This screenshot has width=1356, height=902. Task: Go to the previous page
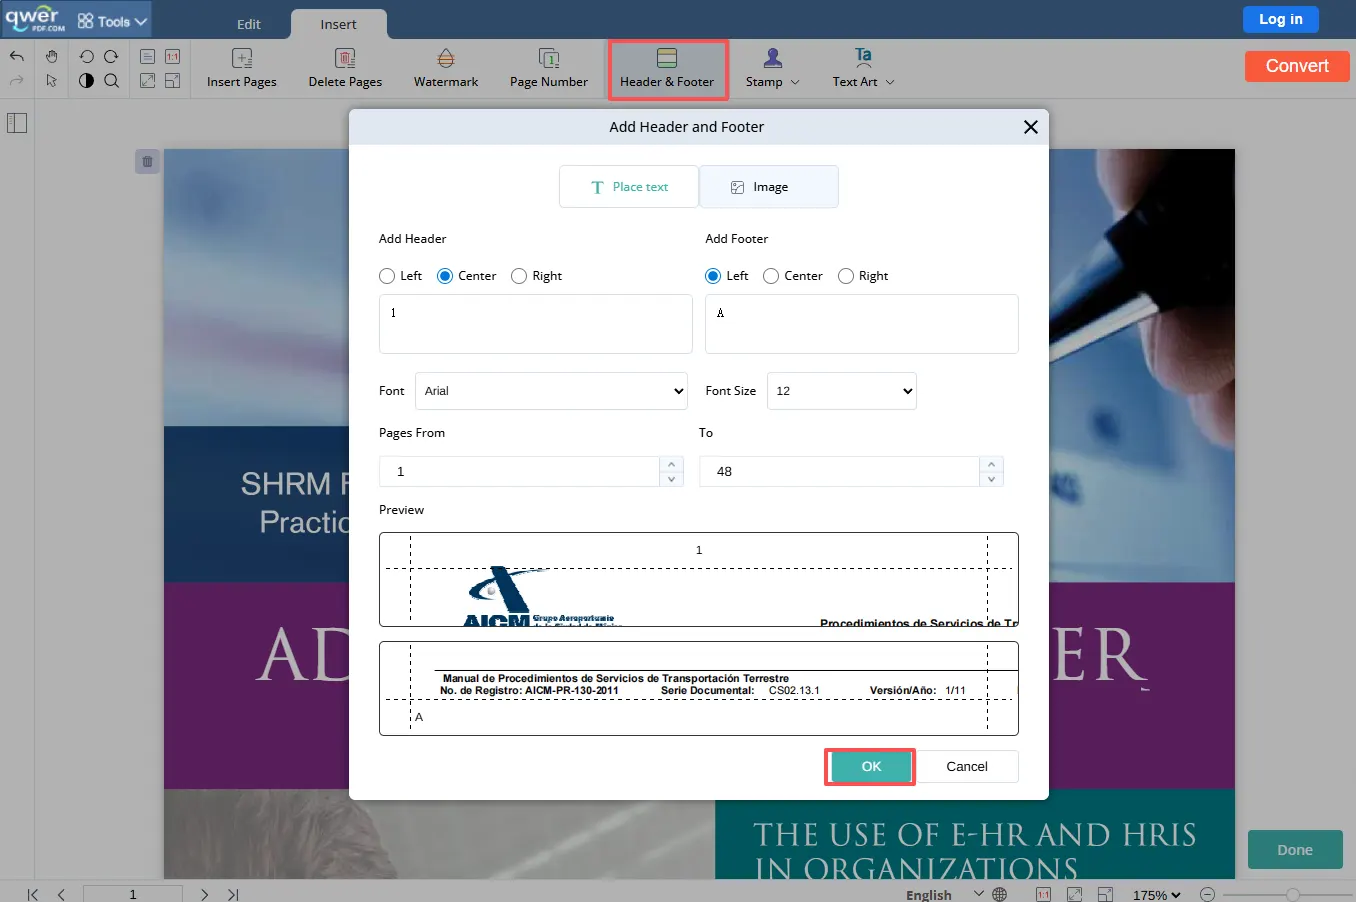(61, 894)
